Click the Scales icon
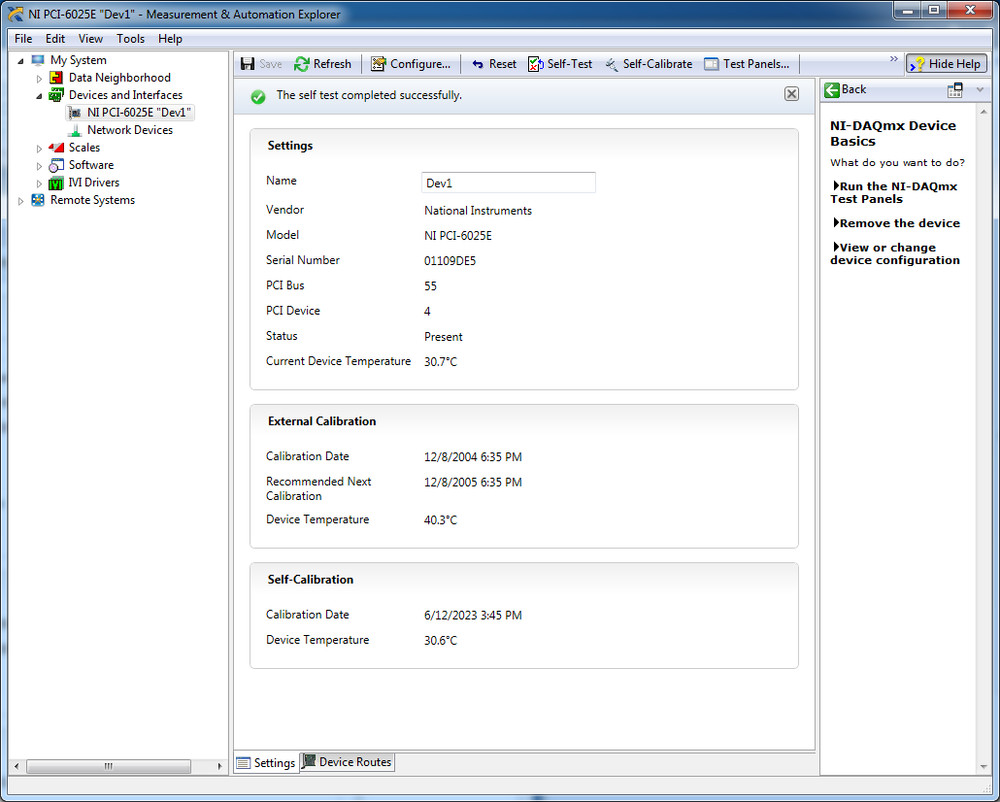This screenshot has width=1000, height=802. pos(56,147)
